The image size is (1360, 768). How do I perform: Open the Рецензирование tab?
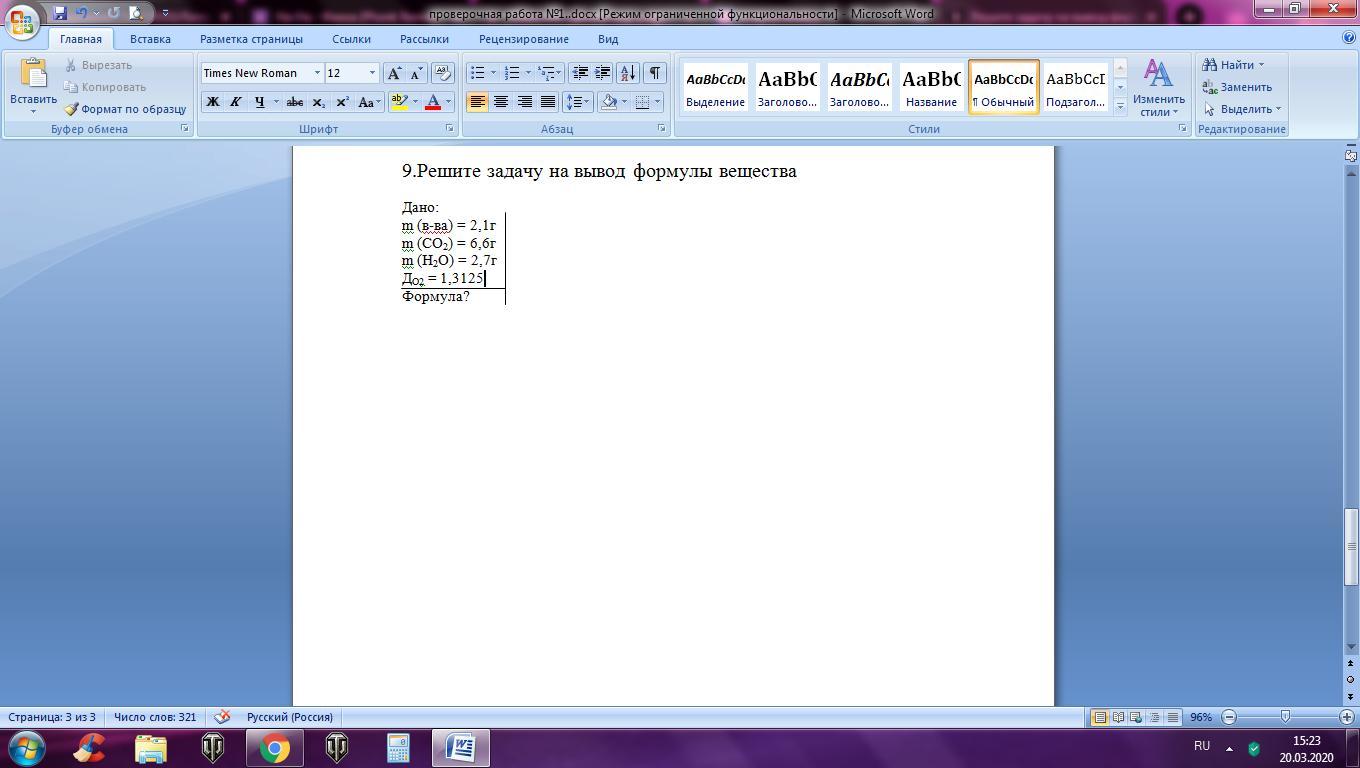point(523,39)
